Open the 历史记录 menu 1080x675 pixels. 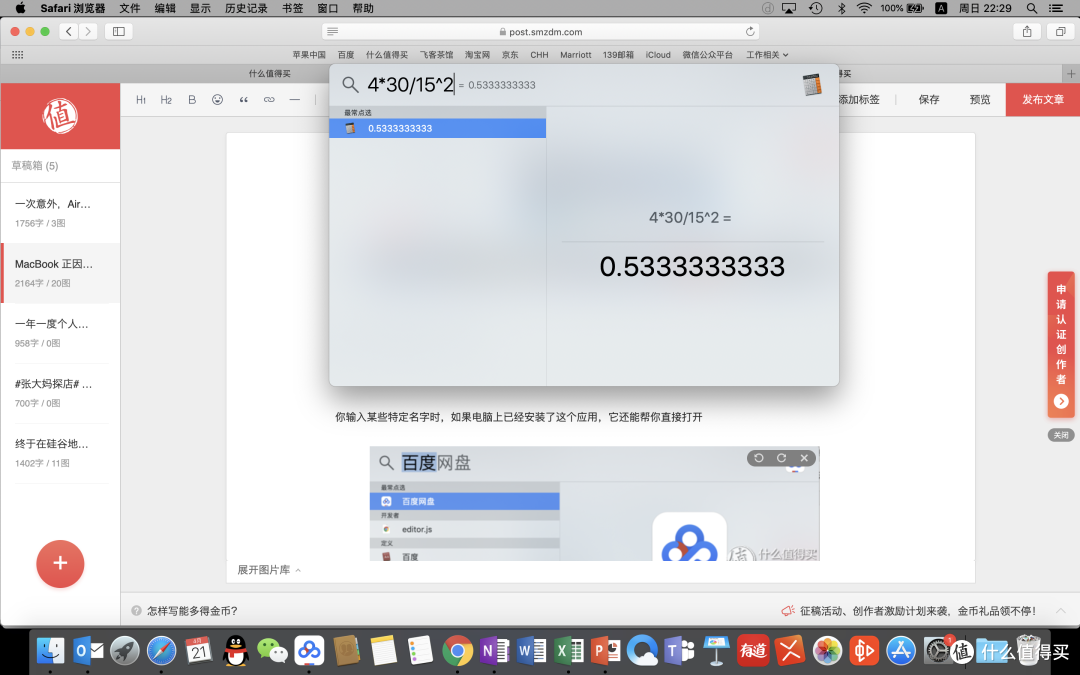coord(246,8)
